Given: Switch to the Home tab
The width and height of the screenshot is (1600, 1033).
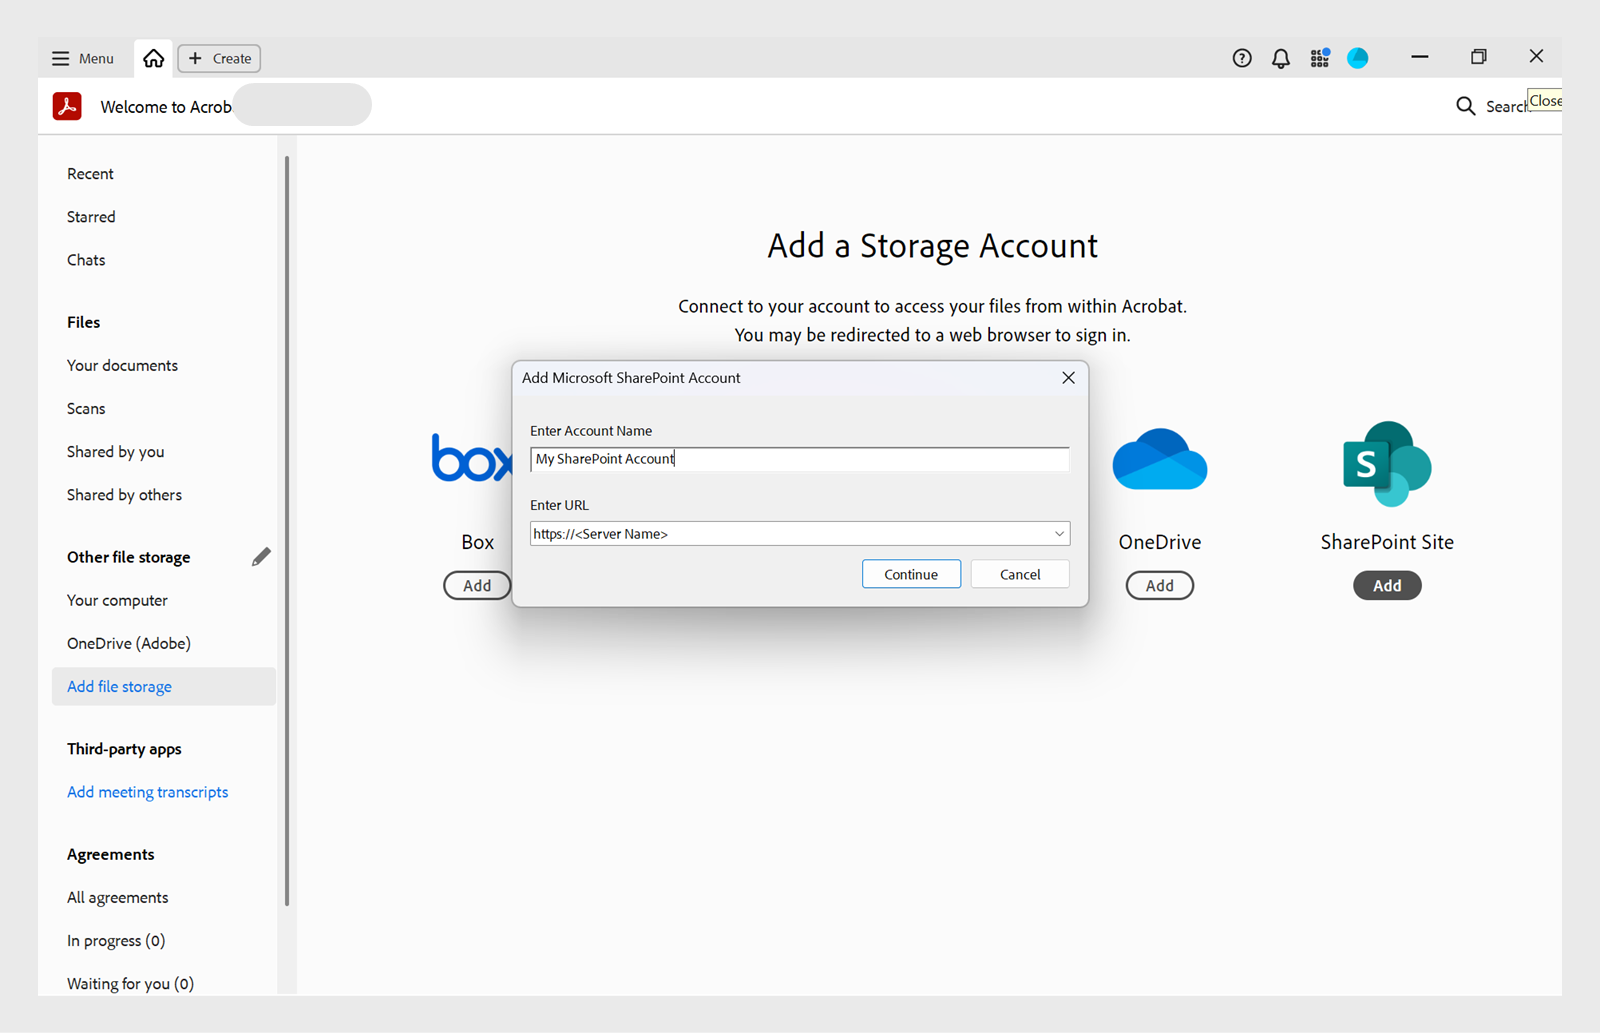Looking at the screenshot, I should (x=152, y=58).
